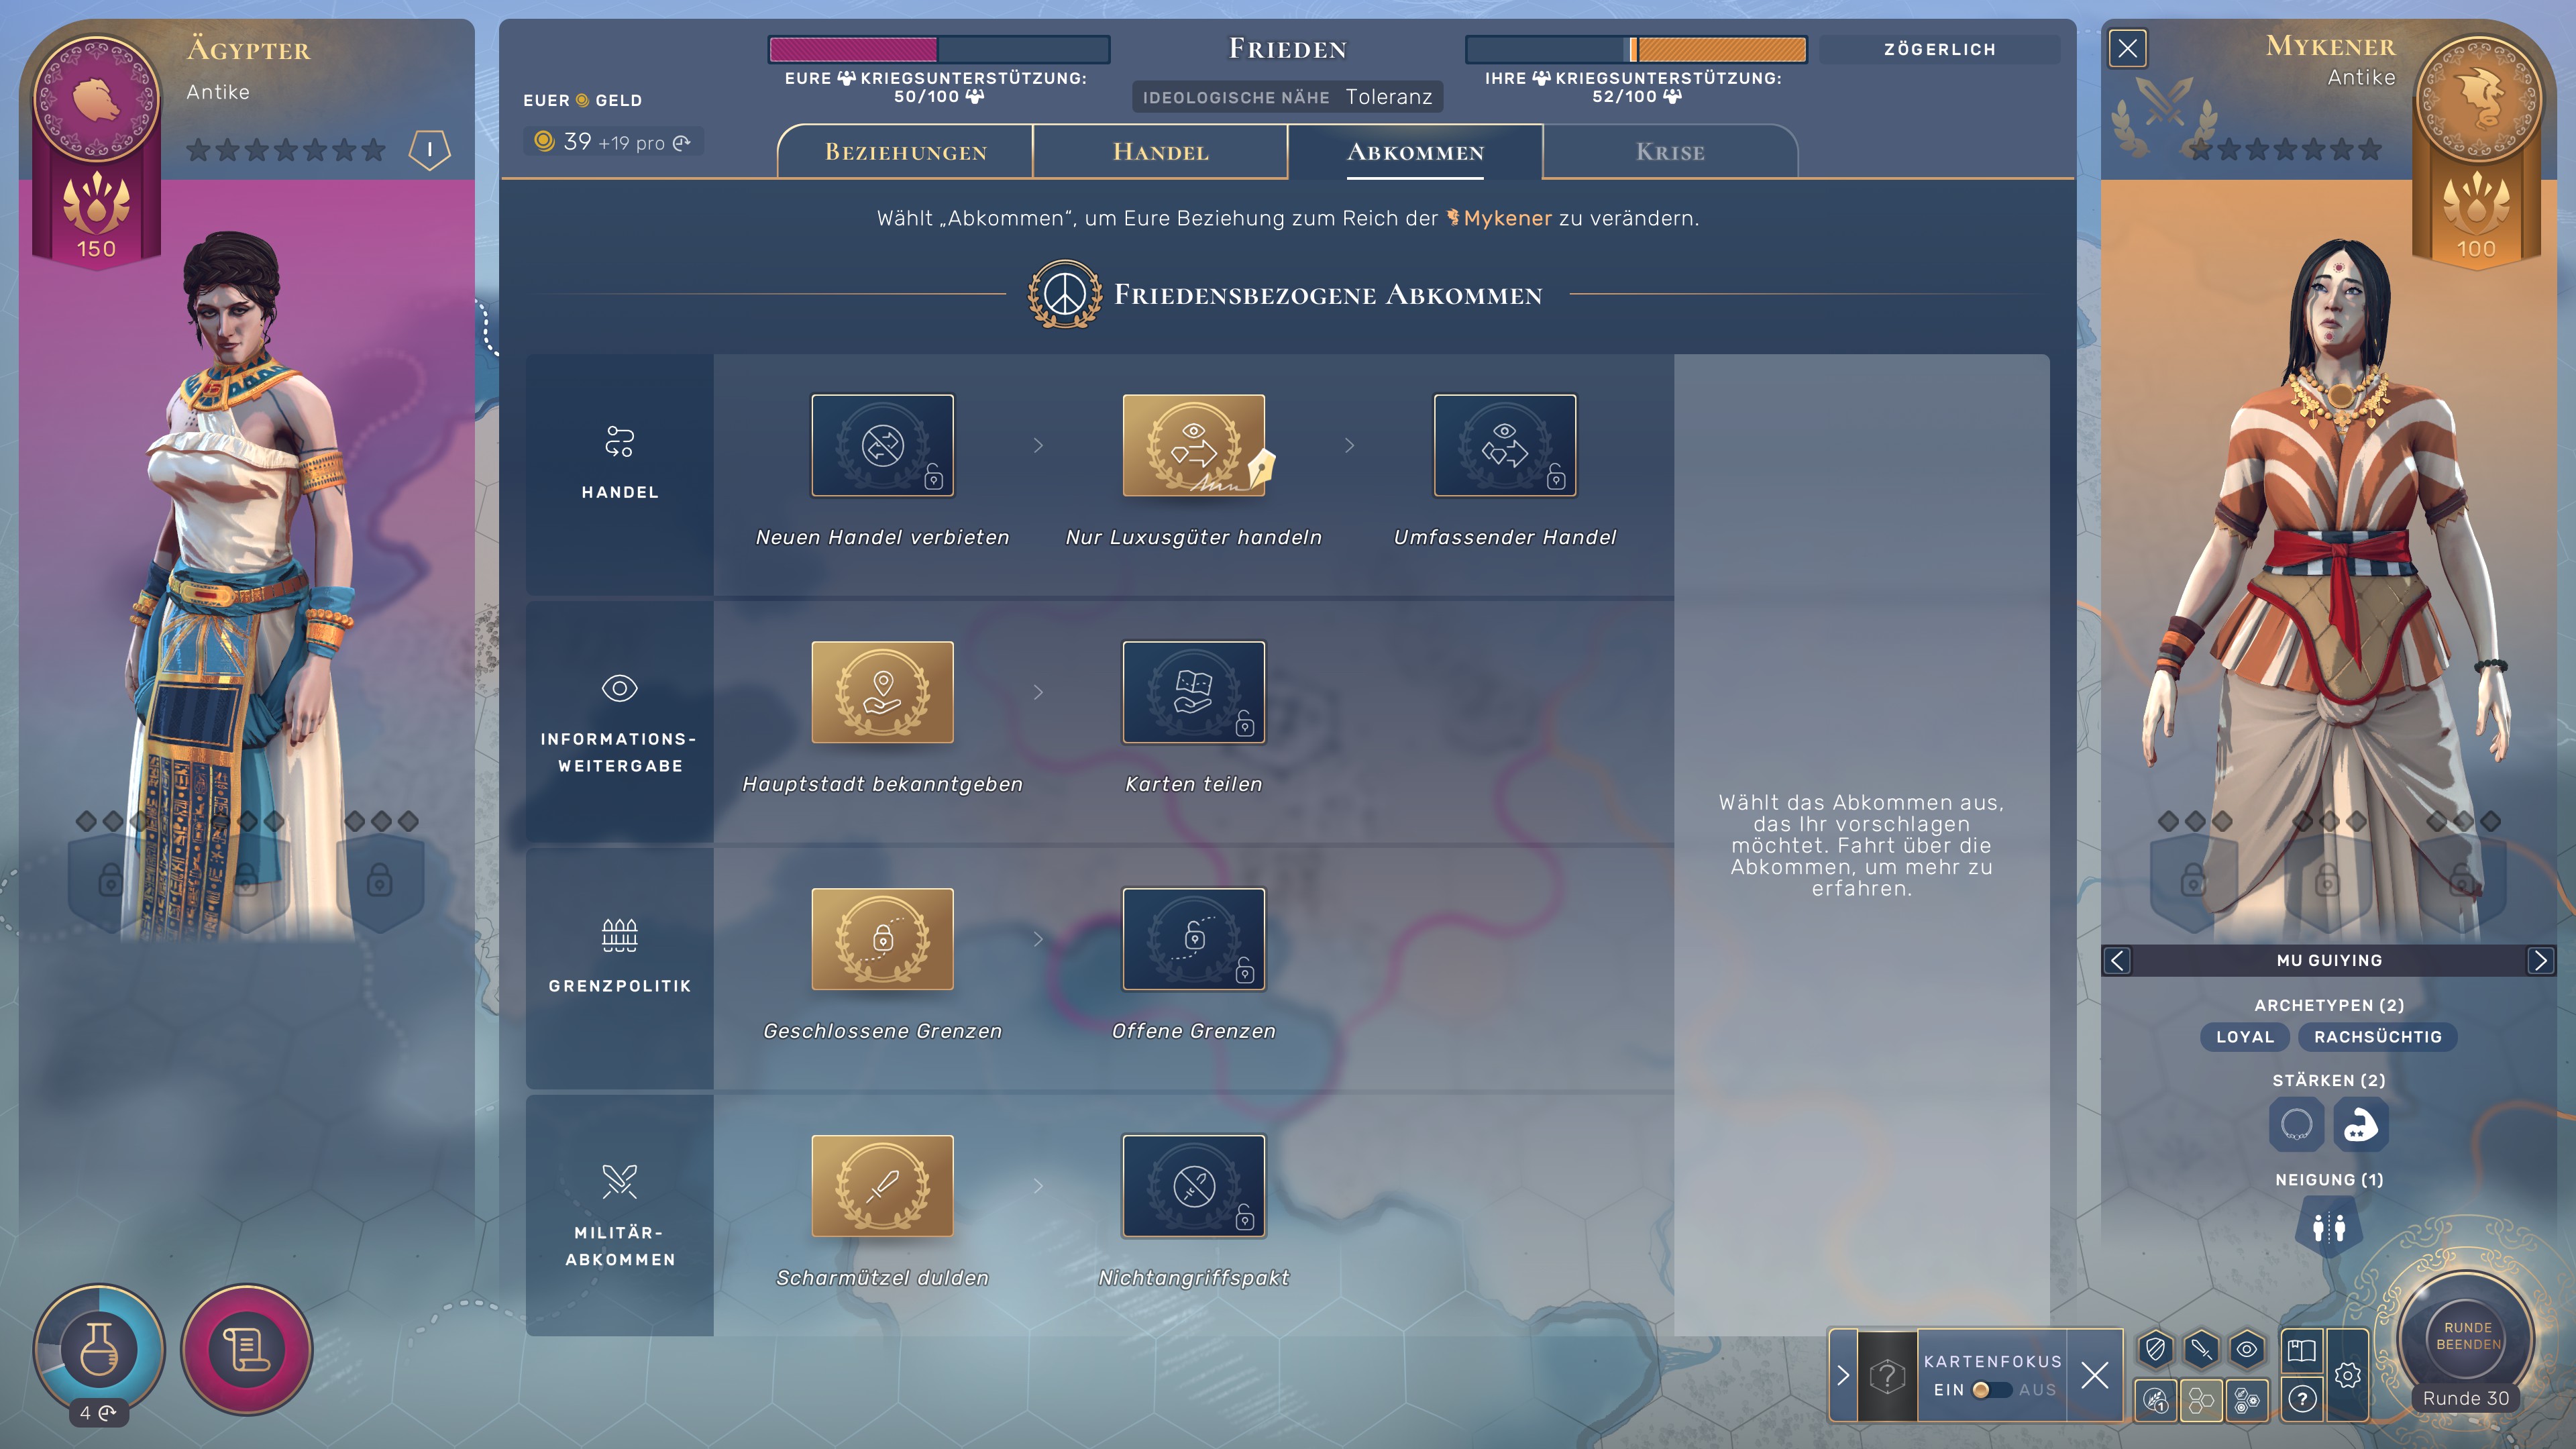This screenshot has height=1449, width=2576.
Task: Click the Egypt fame score 150
Action: (x=96, y=249)
